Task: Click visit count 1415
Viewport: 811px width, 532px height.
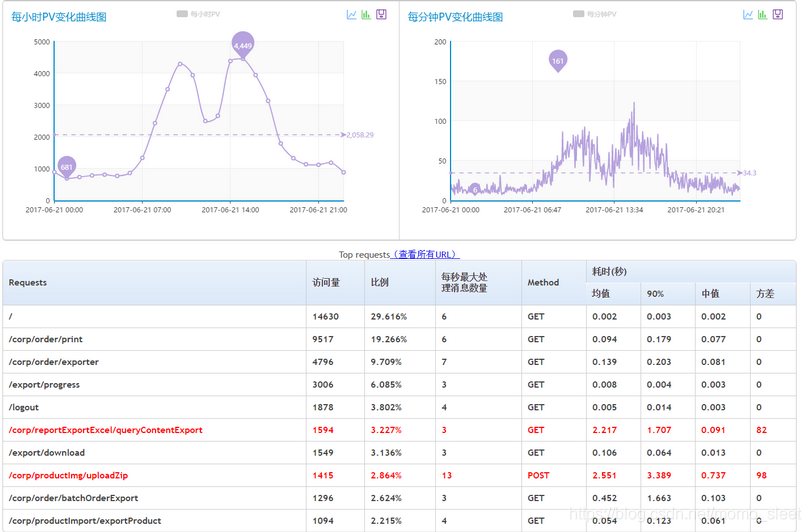Action: (323, 476)
